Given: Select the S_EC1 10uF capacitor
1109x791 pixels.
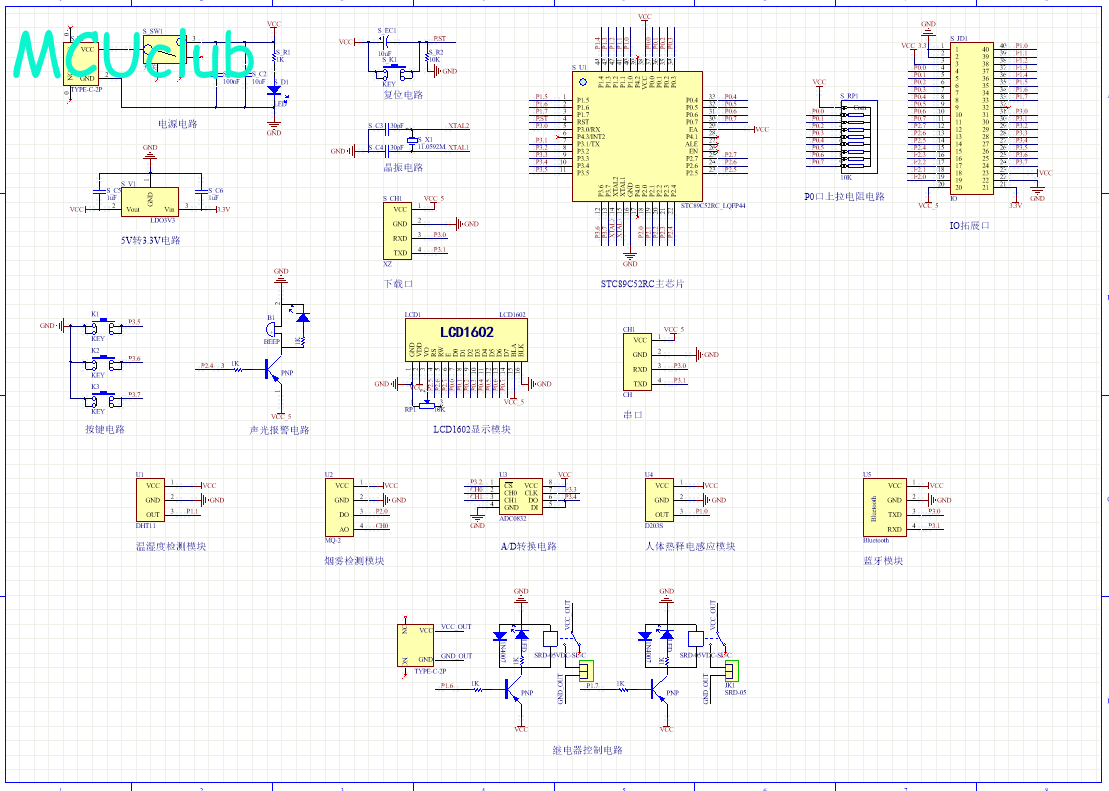Looking at the screenshot, I should (x=385, y=42).
